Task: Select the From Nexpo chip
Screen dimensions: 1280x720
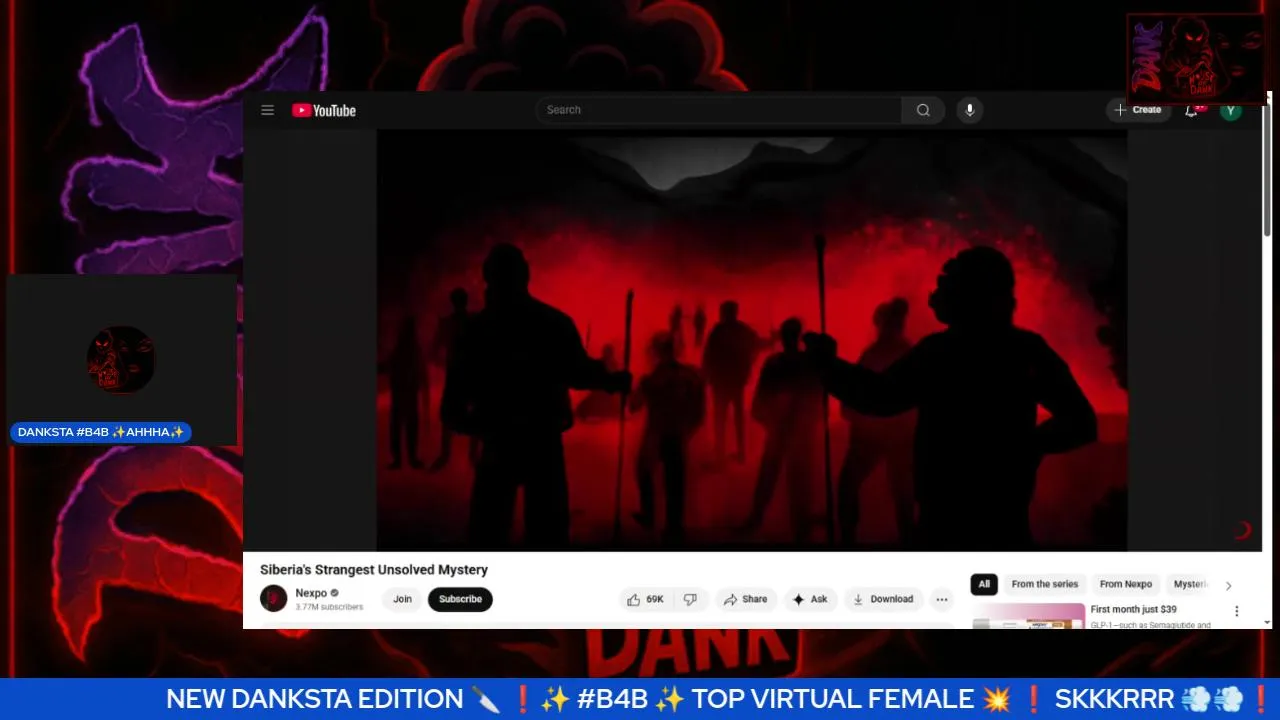Action: (x=1126, y=584)
